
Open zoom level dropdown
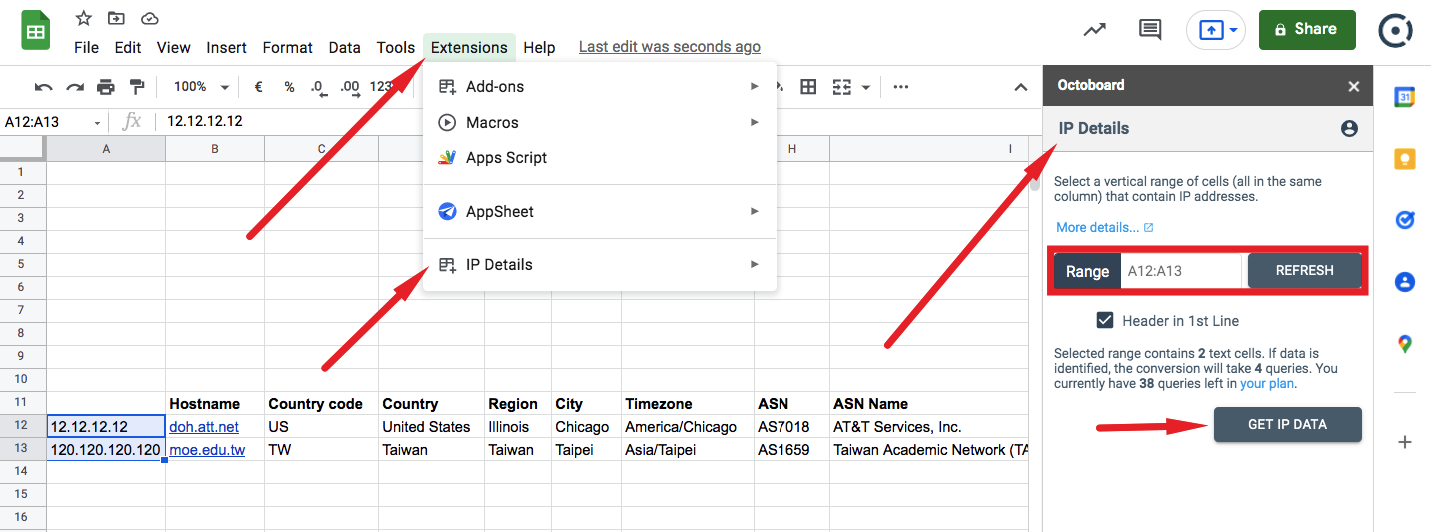pyautogui.click(x=203, y=87)
